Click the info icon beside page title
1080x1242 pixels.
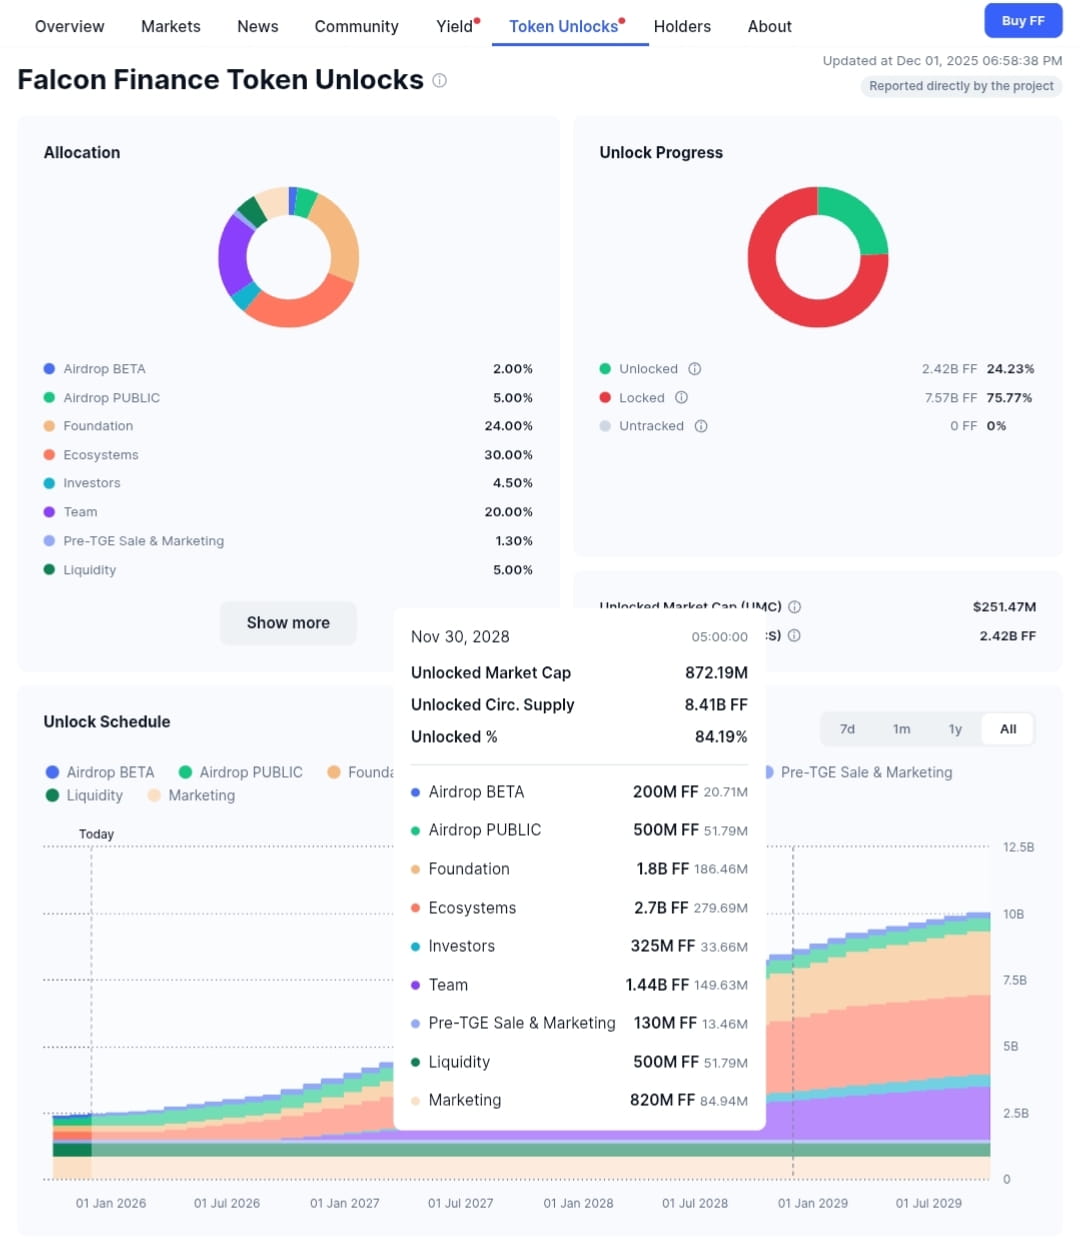[440, 80]
